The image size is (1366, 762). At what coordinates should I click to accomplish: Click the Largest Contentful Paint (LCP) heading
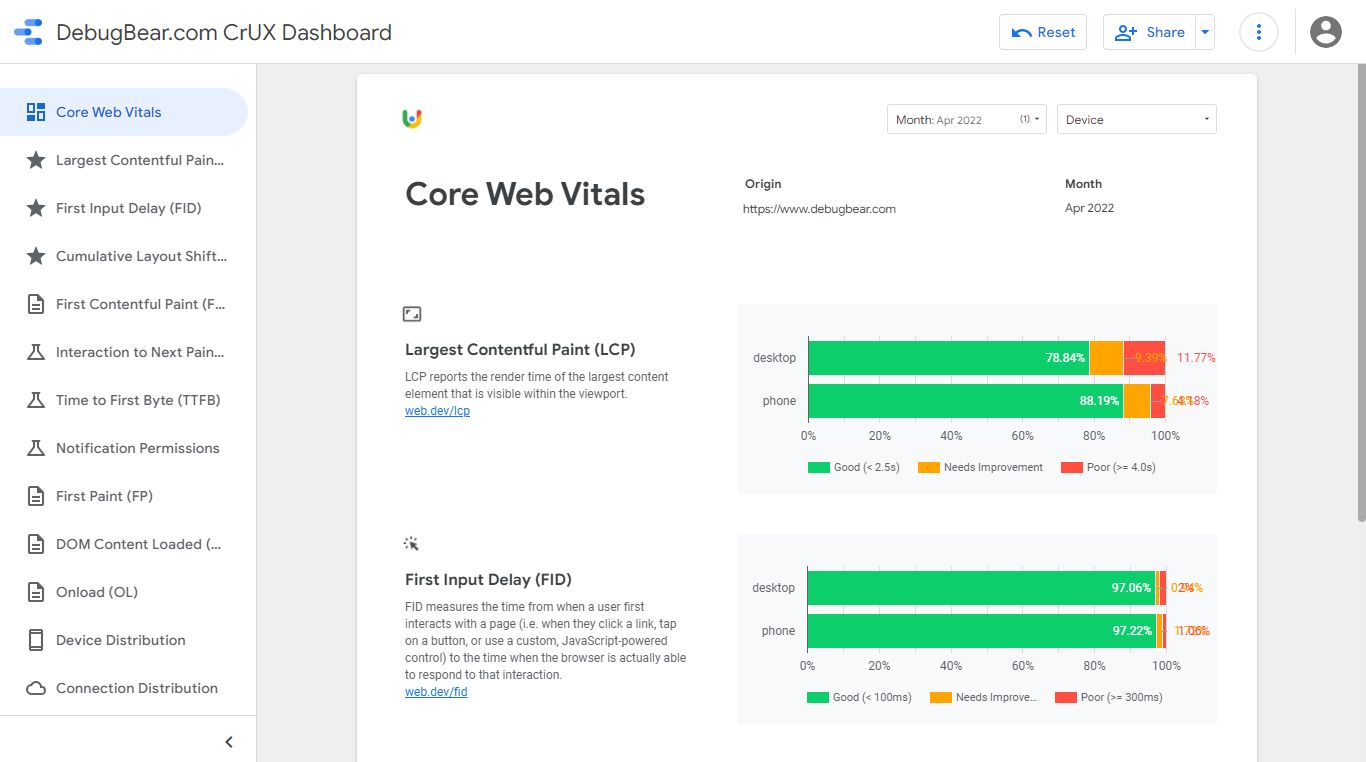520,350
